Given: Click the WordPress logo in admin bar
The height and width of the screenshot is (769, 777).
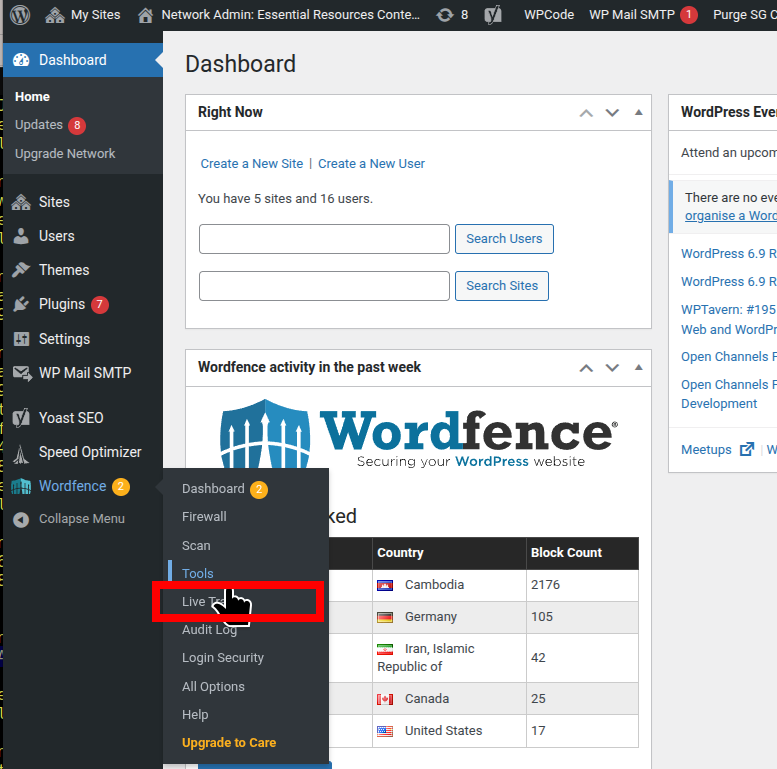Looking at the screenshot, I should point(20,15).
